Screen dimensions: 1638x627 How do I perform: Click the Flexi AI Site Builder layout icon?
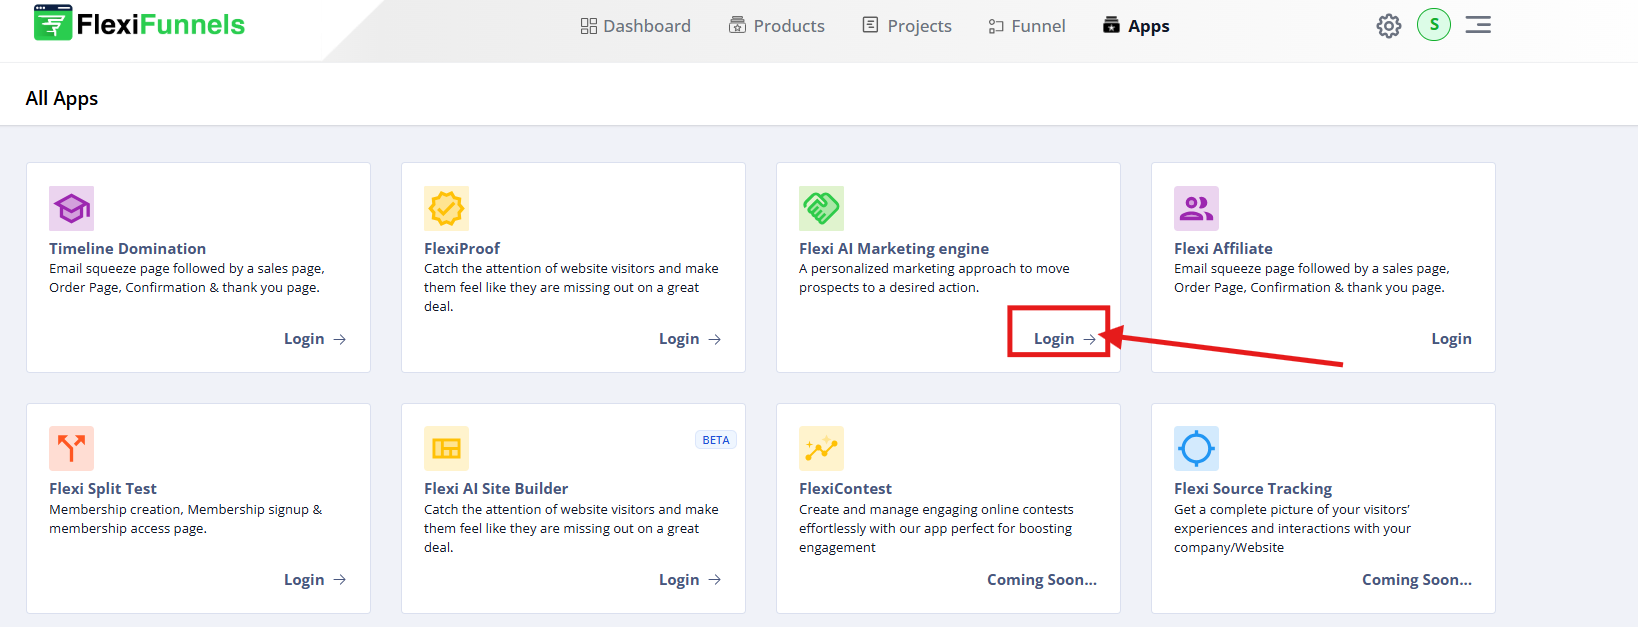point(446,448)
